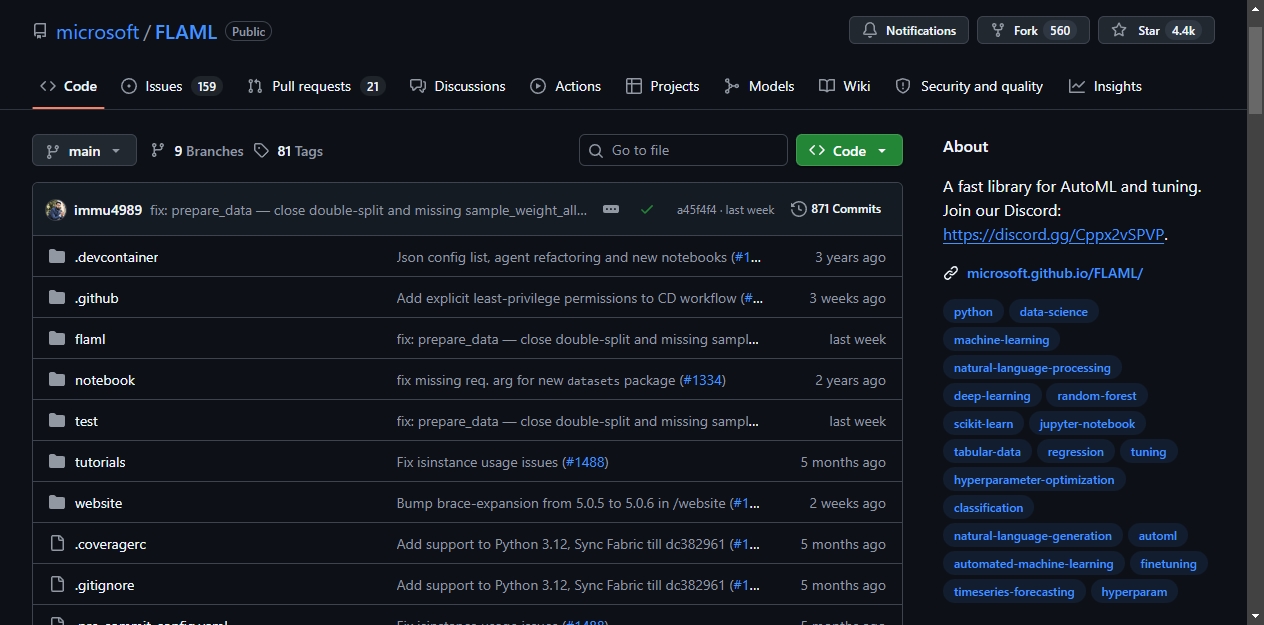The width and height of the screenshot is (1264, 625).
Task: Select the timeseries-forecasting topic tag
Action: click(1014, 592)
